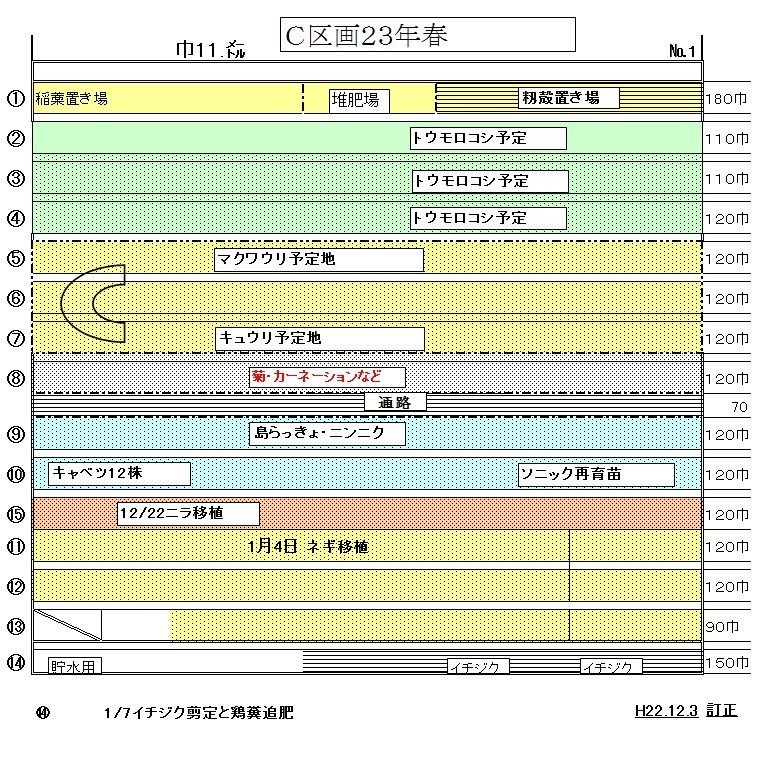Select the '12/22ニラ移植' text box

coord(189,513)
